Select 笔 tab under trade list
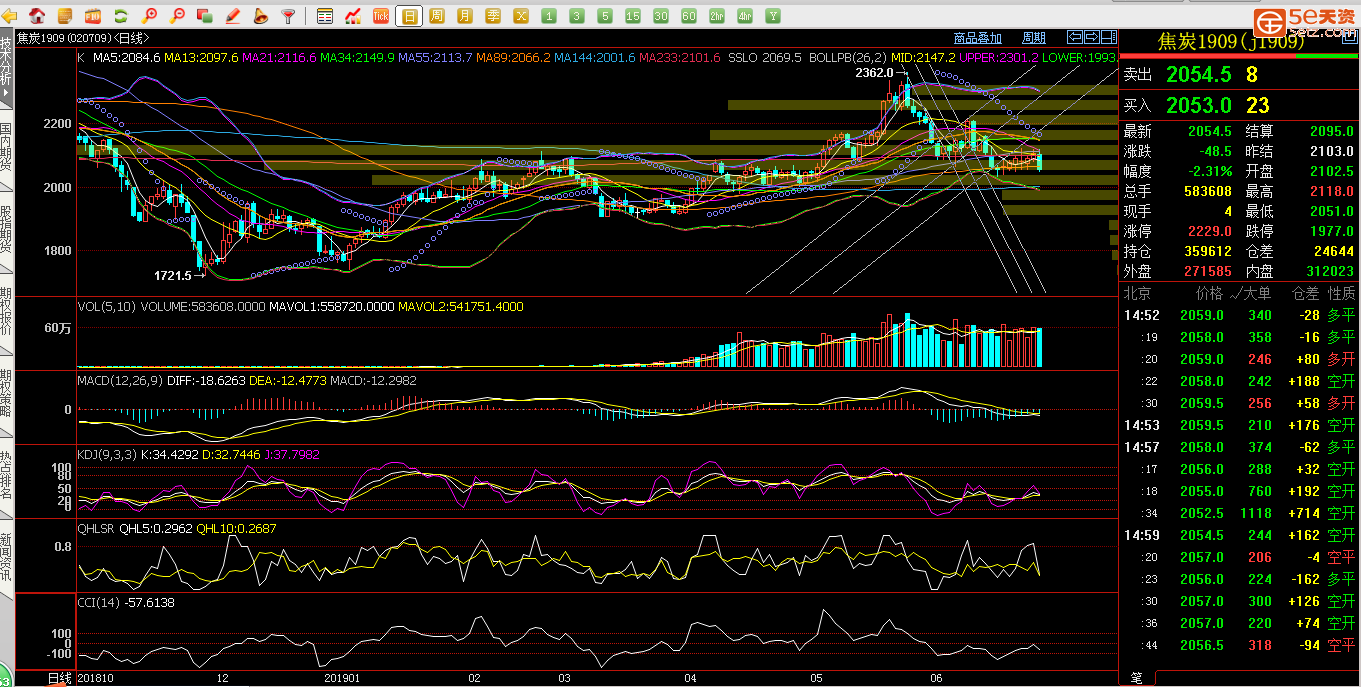Image resolution: width=1361 pixels, height=687 pixels. (x=1137, y=679)
